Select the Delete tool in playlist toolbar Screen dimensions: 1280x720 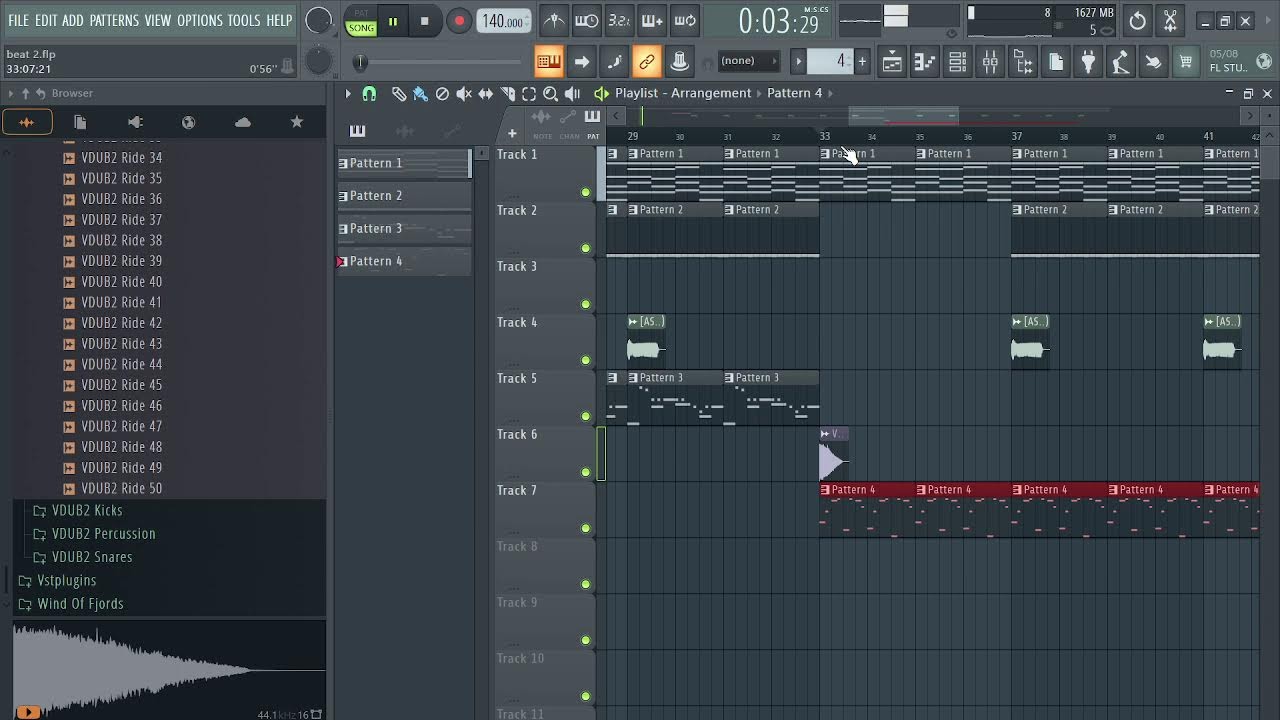pyautogui.click(x=442, y=93)
